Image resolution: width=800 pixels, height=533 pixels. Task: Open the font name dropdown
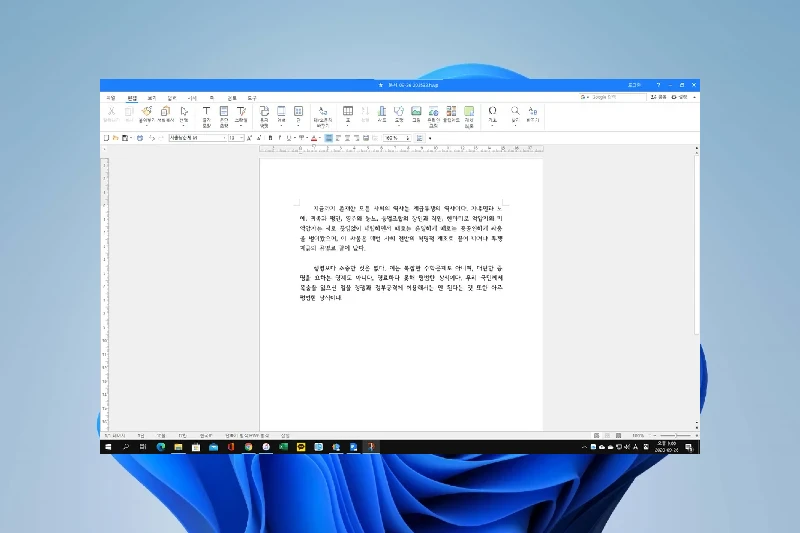pos(224,138)
